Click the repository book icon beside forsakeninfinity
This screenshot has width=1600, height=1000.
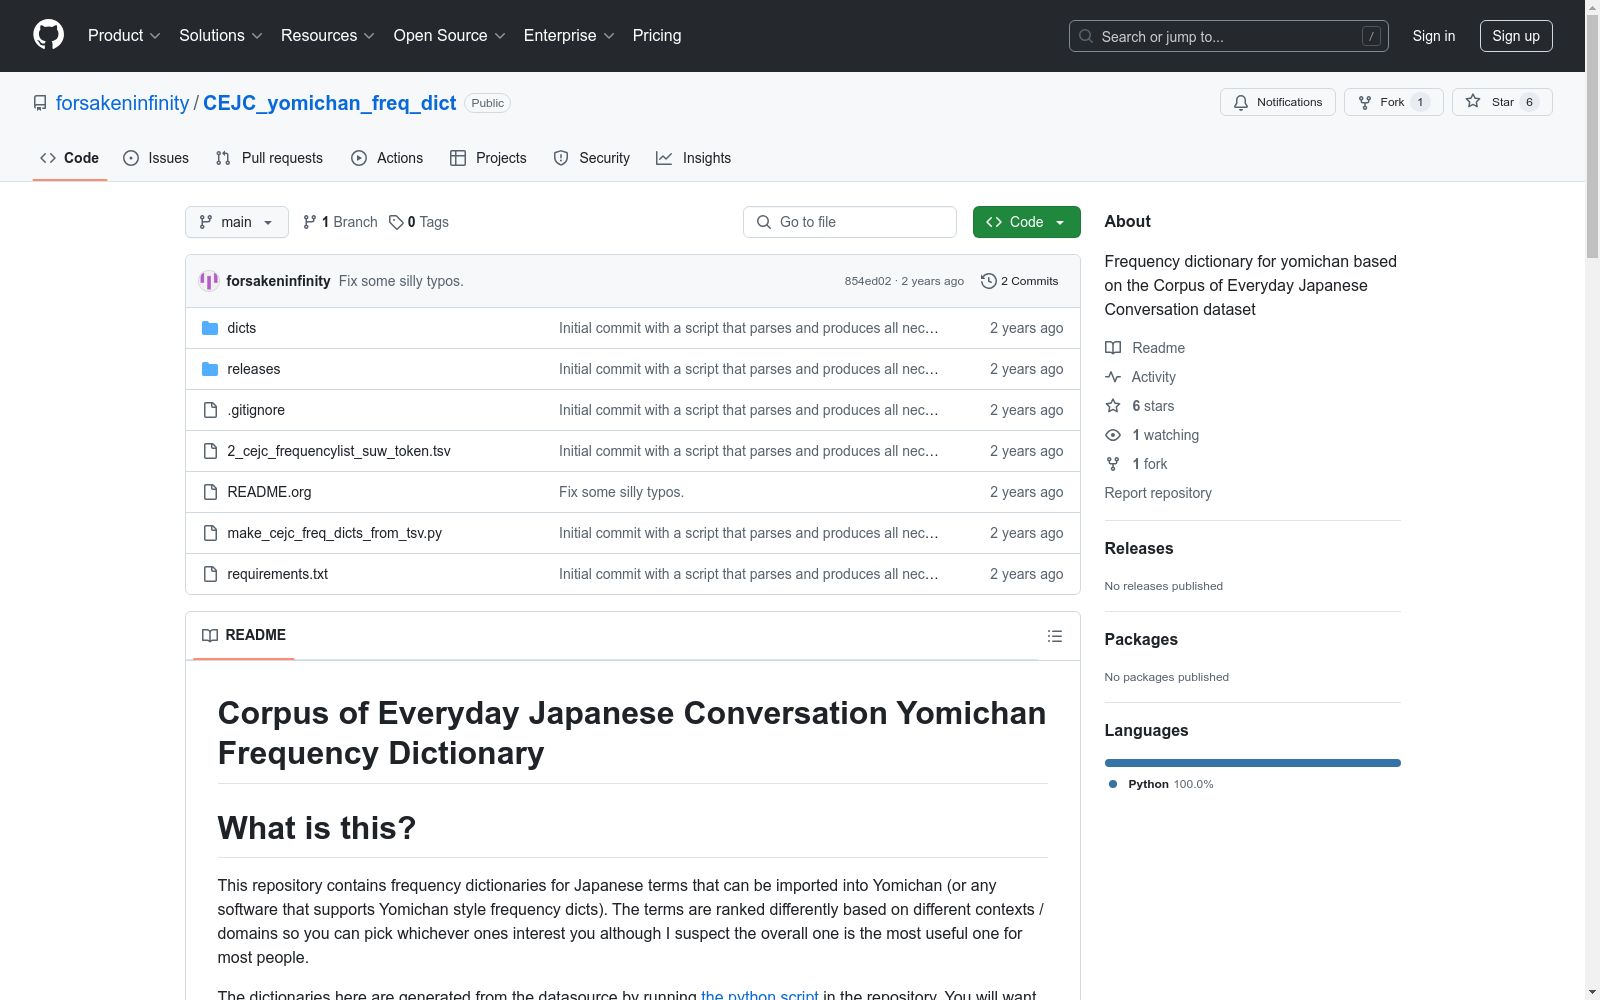tap(40, 103)
